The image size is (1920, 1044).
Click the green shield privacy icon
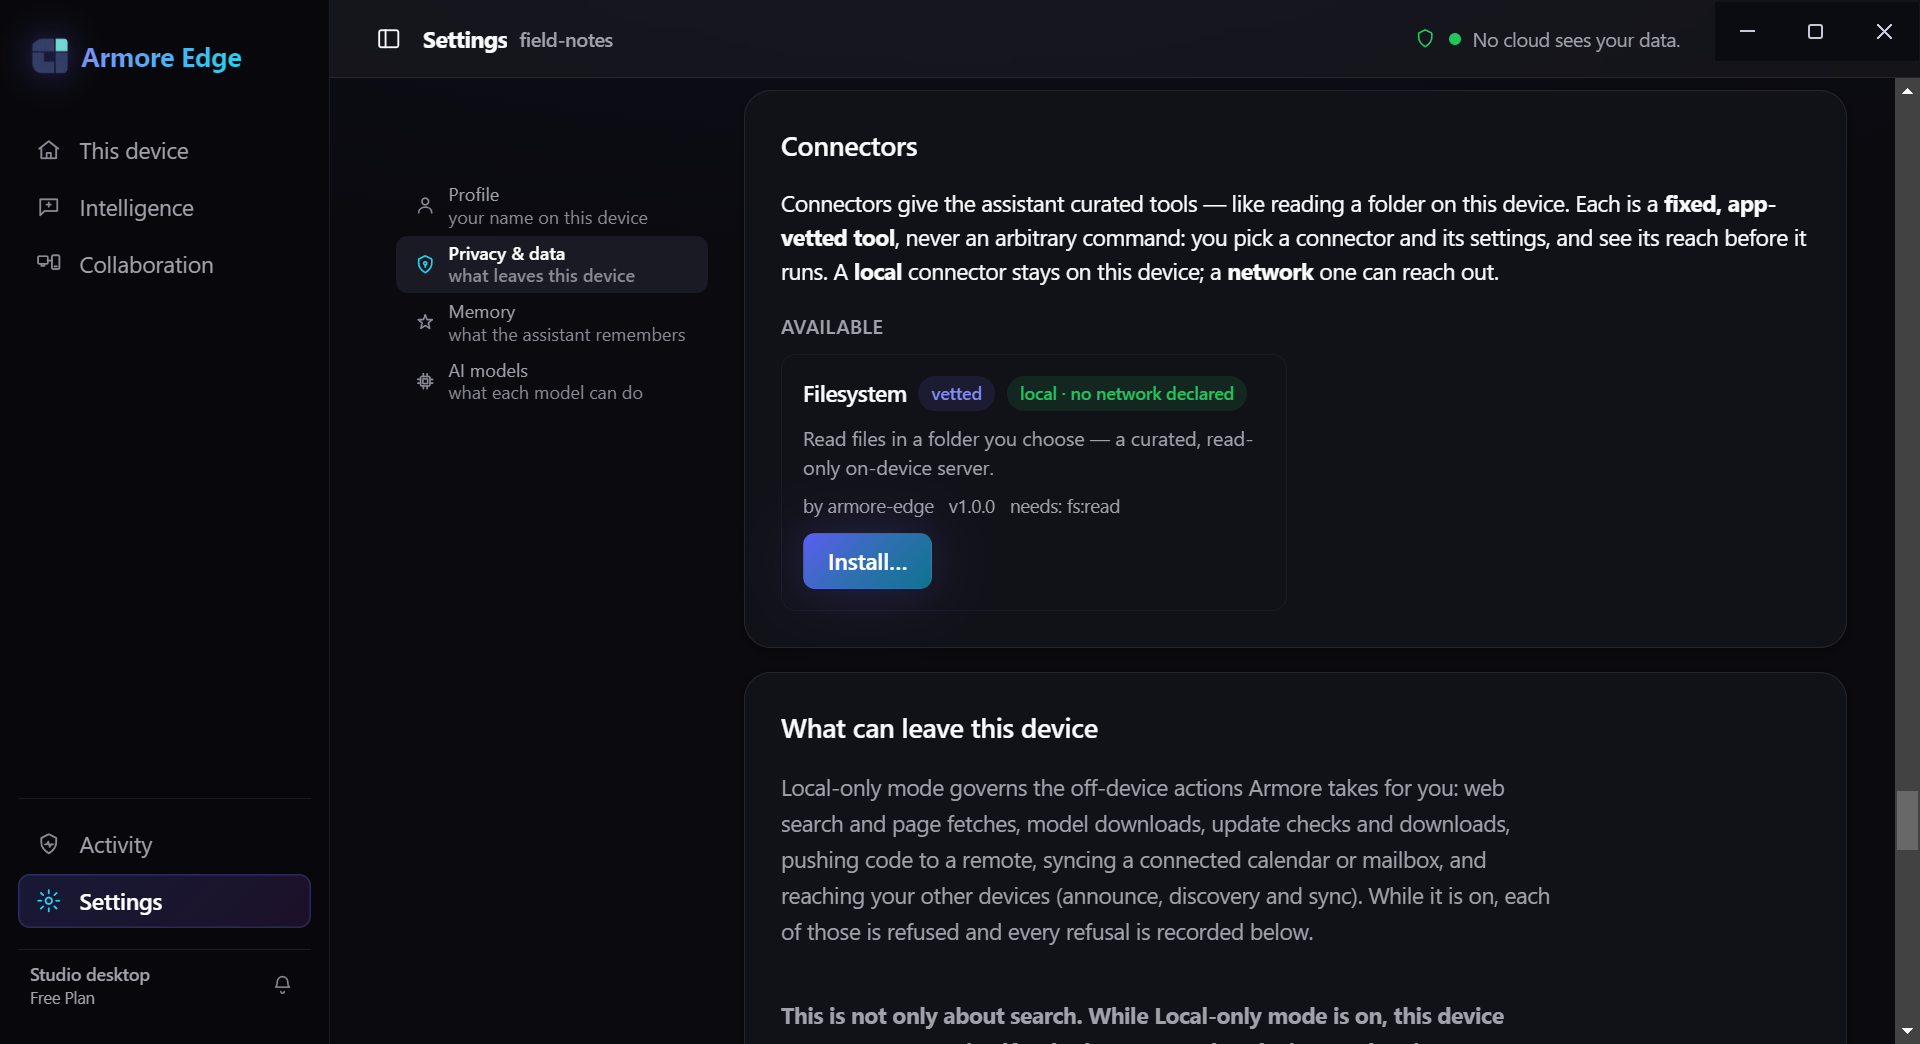pos(1425,39)
